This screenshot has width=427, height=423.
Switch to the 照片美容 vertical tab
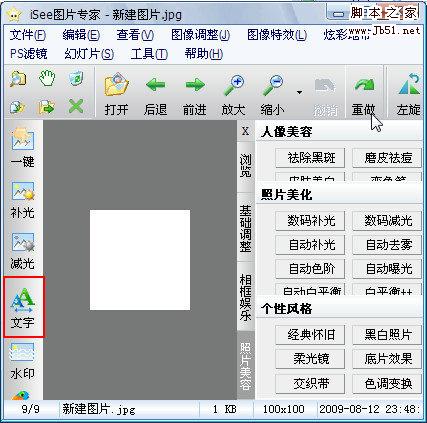tap(246, 366)
